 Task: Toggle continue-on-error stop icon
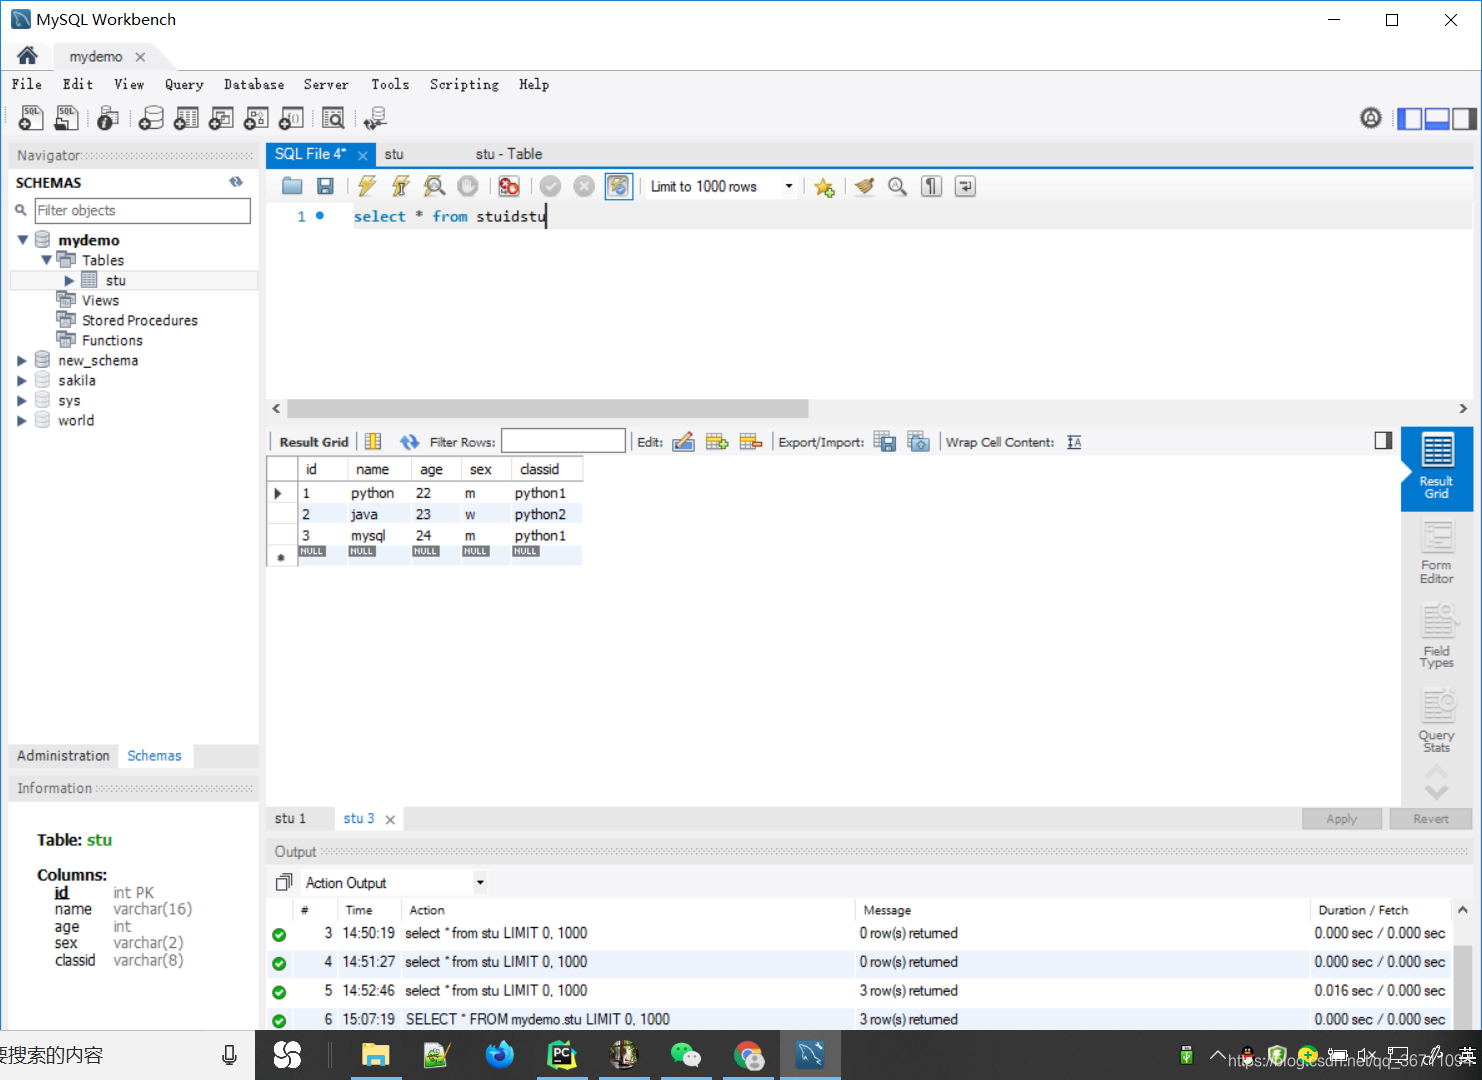509,186
